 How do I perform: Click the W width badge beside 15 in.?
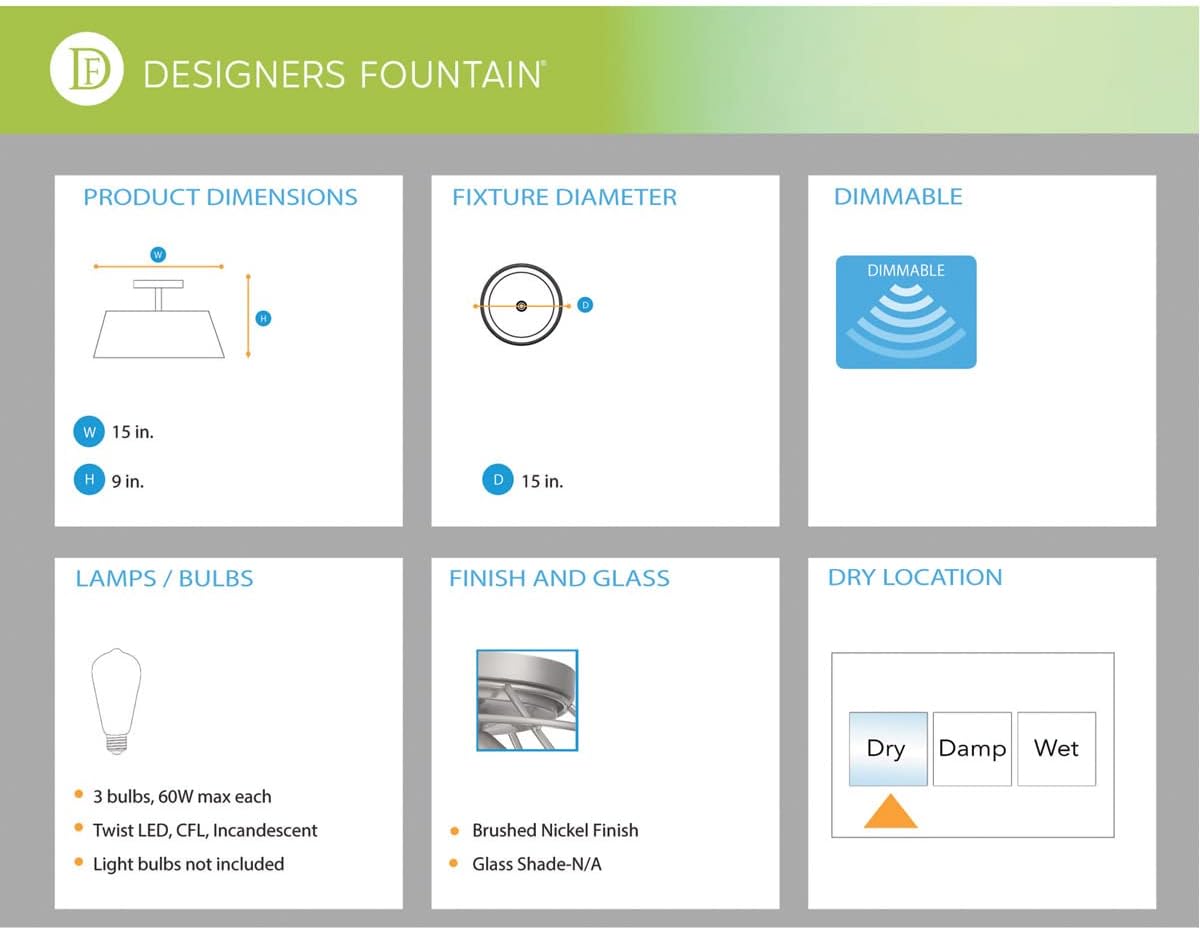pyautogui.click(x=89, y=432)
